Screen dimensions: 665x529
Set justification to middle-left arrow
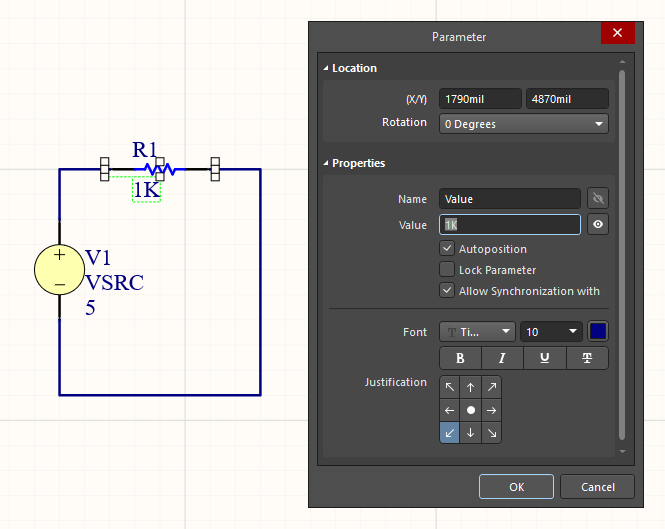[450, 410]
